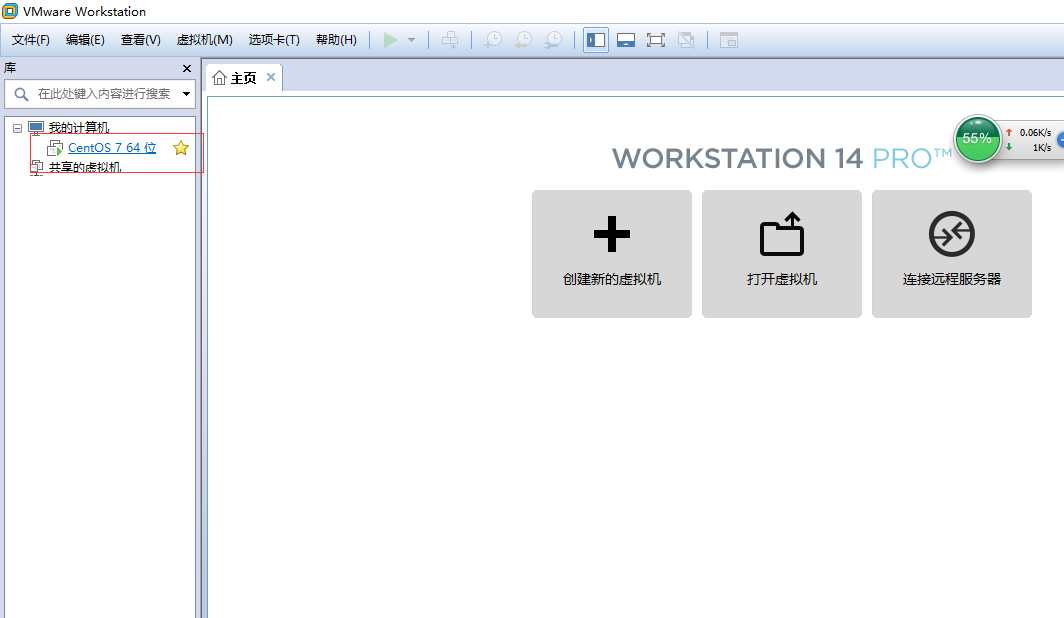1064x618 pixels.
Task: Open the 虚拟机(M) menu
Action: (x=204, y=40)
